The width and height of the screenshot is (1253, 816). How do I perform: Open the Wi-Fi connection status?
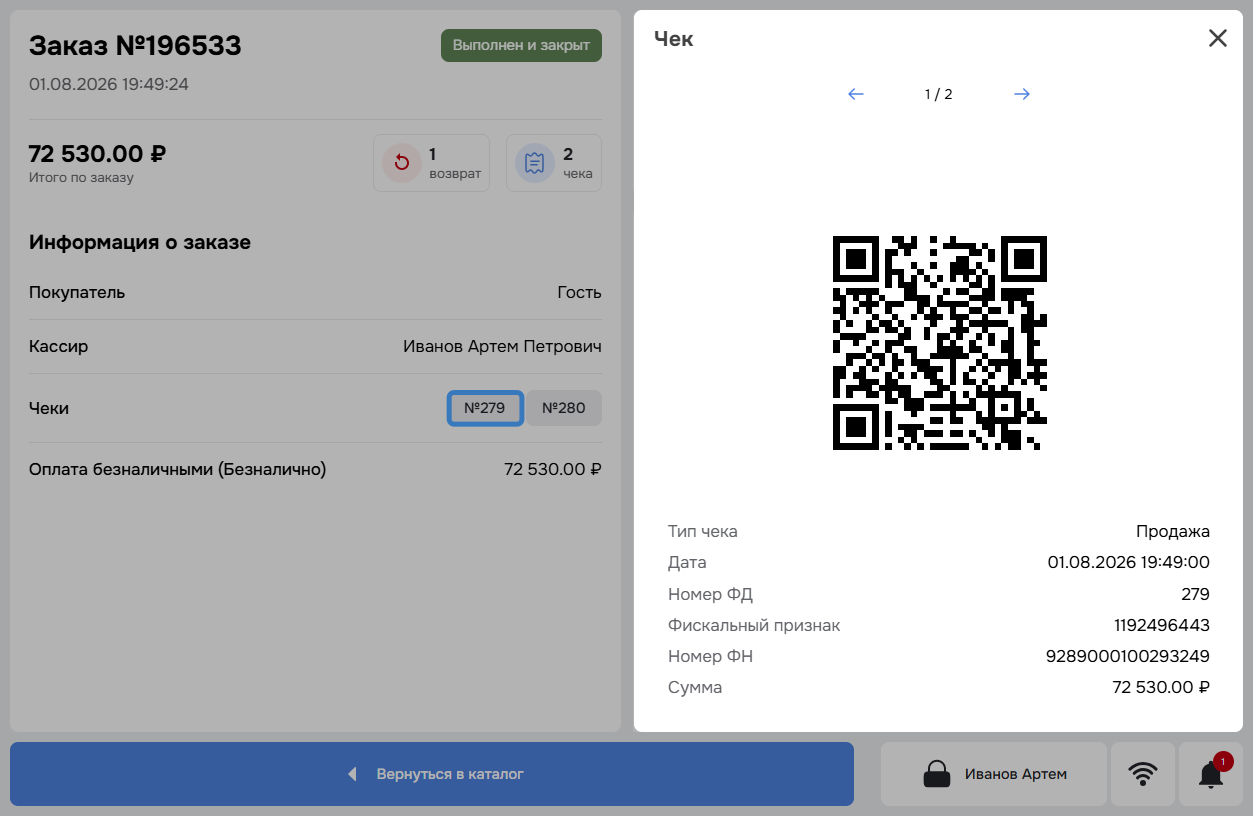(x=1143, y=774)
